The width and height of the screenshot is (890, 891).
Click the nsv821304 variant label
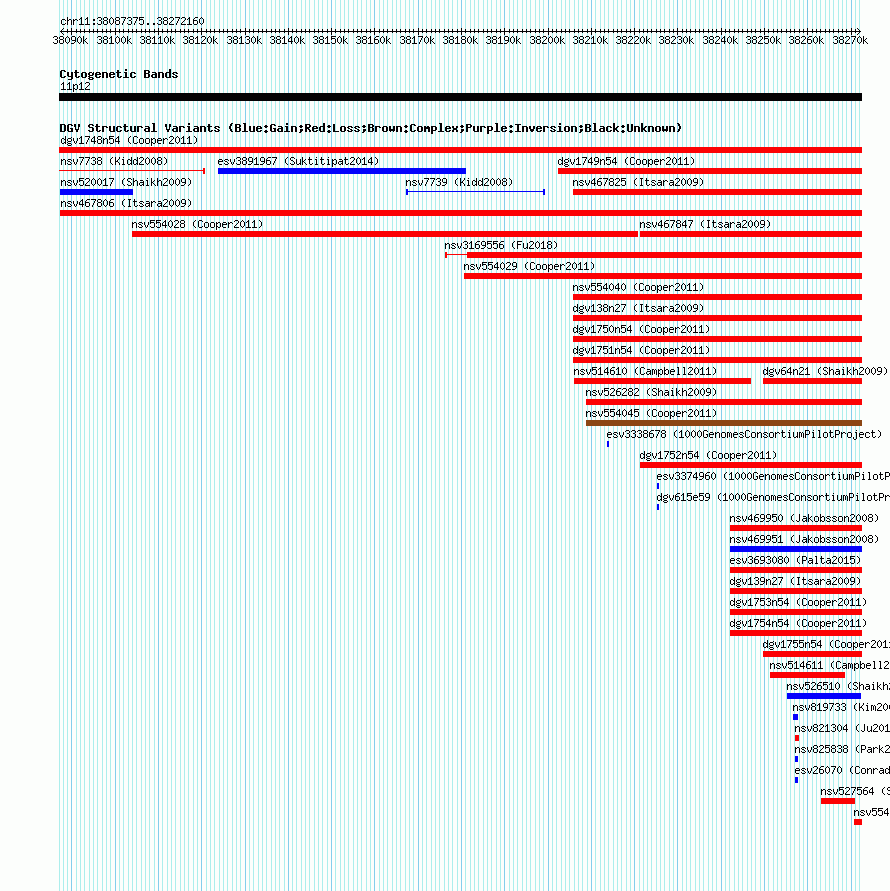[842, 729]
